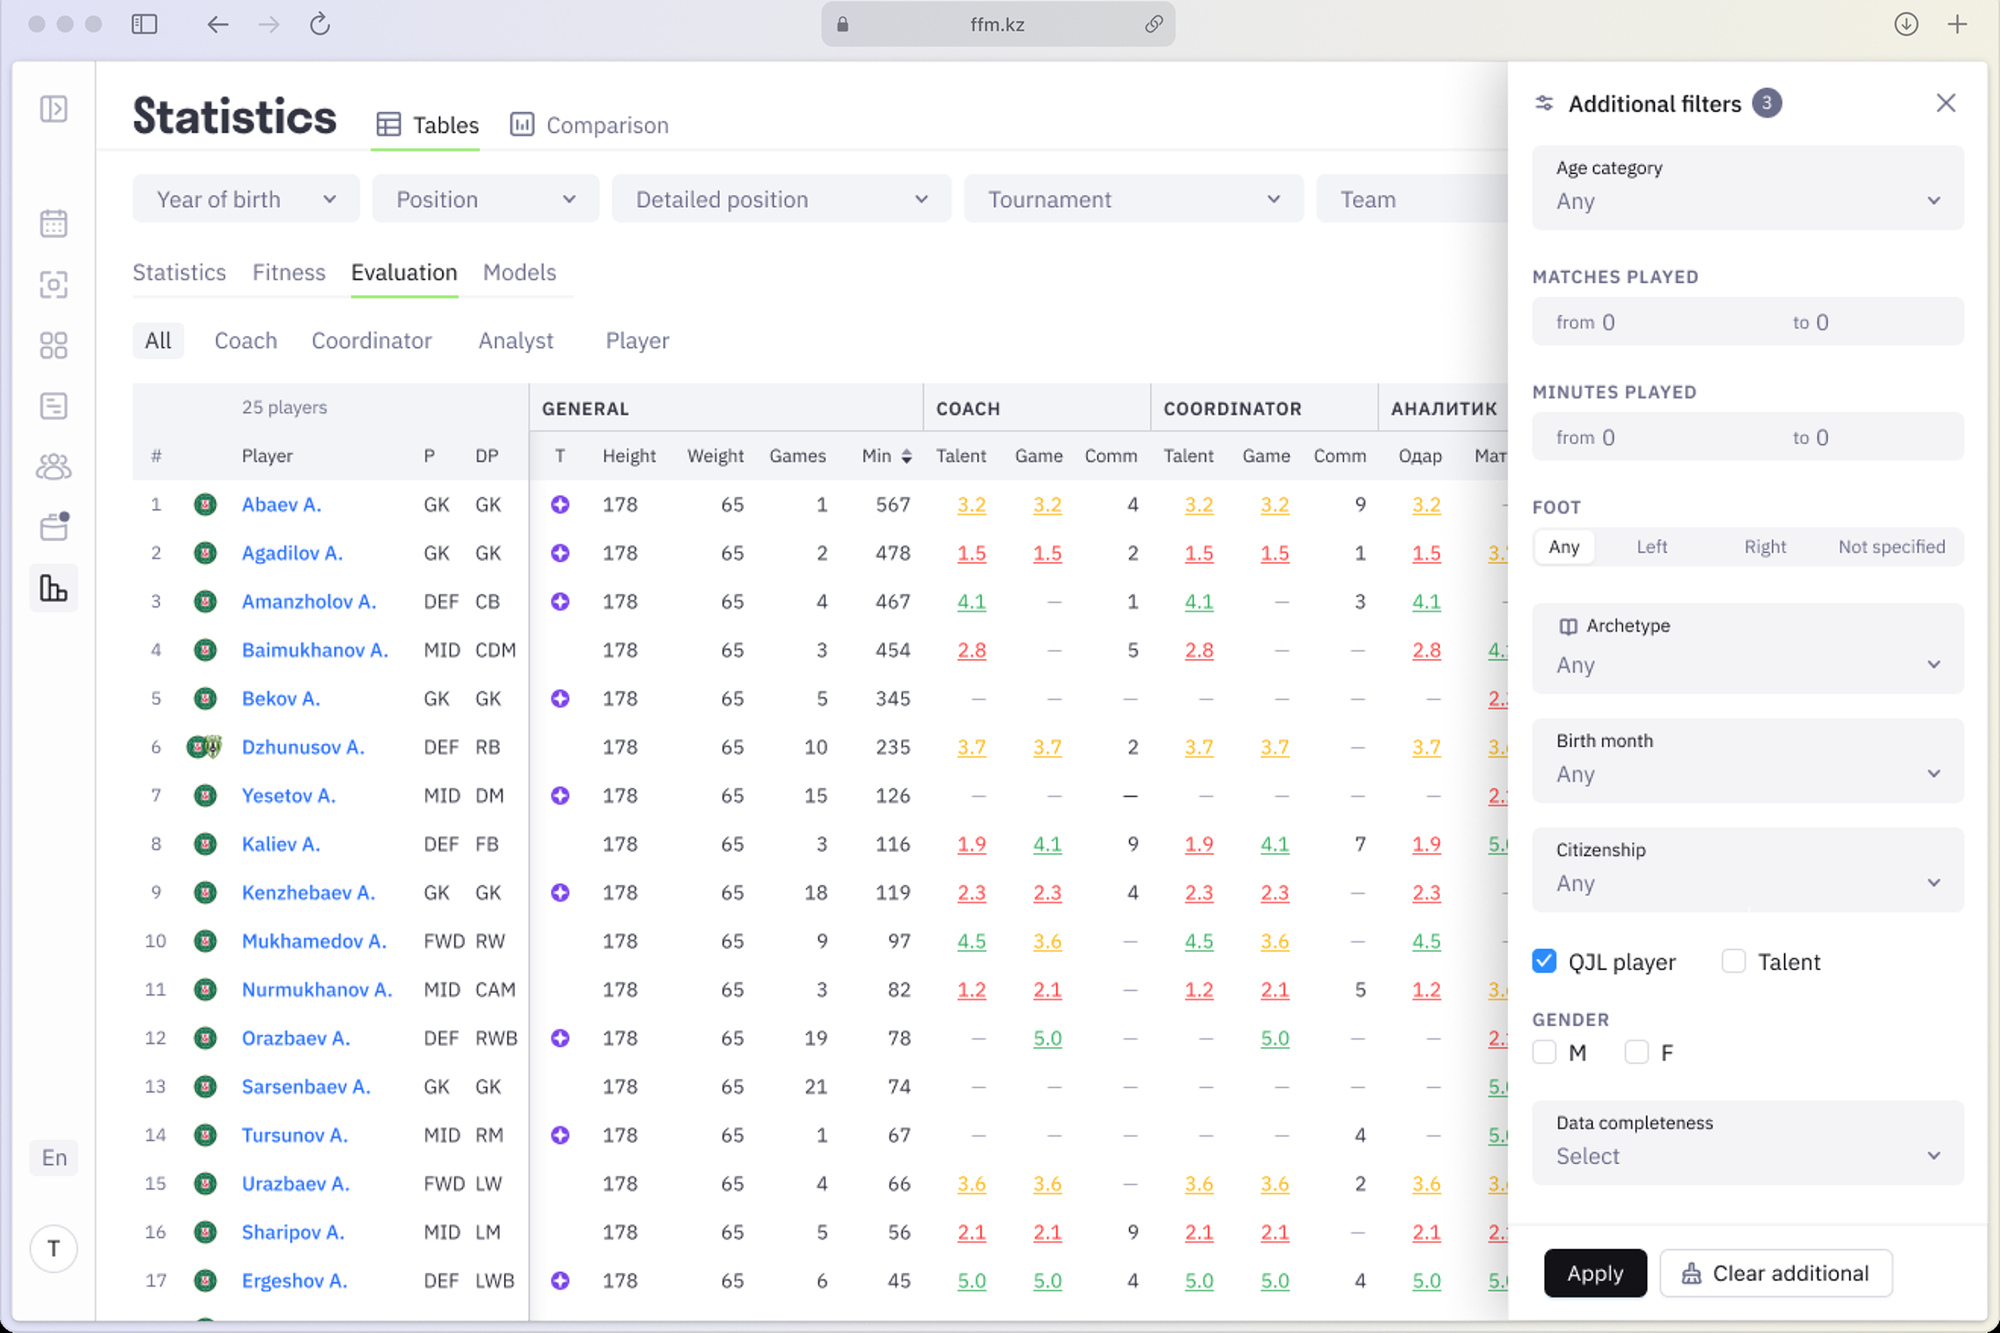Check the F gender checkbox
The width and height of the screenshot is (2000, 1333).
coord(1636,1052)
